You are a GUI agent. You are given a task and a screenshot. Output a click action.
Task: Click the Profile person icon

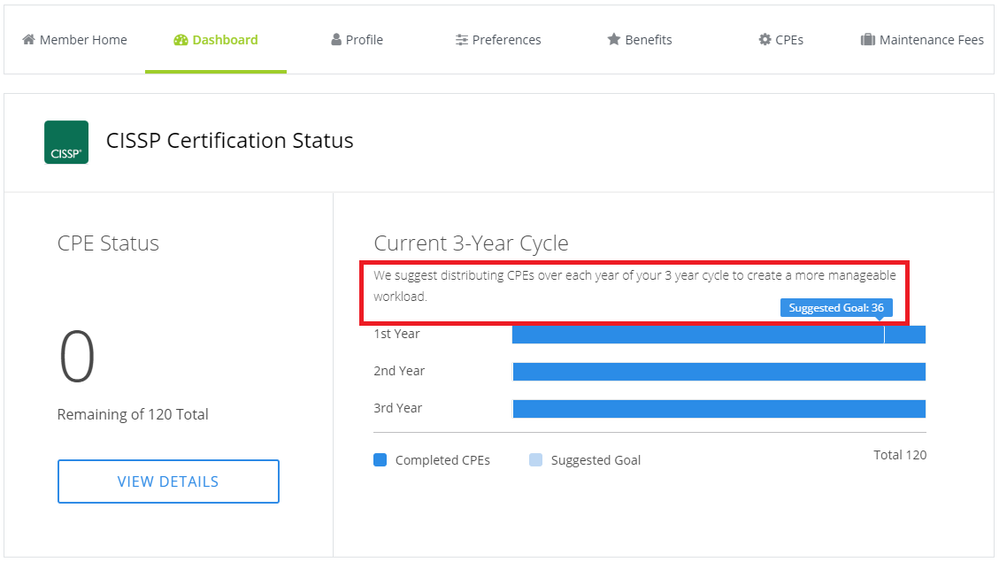336,40
